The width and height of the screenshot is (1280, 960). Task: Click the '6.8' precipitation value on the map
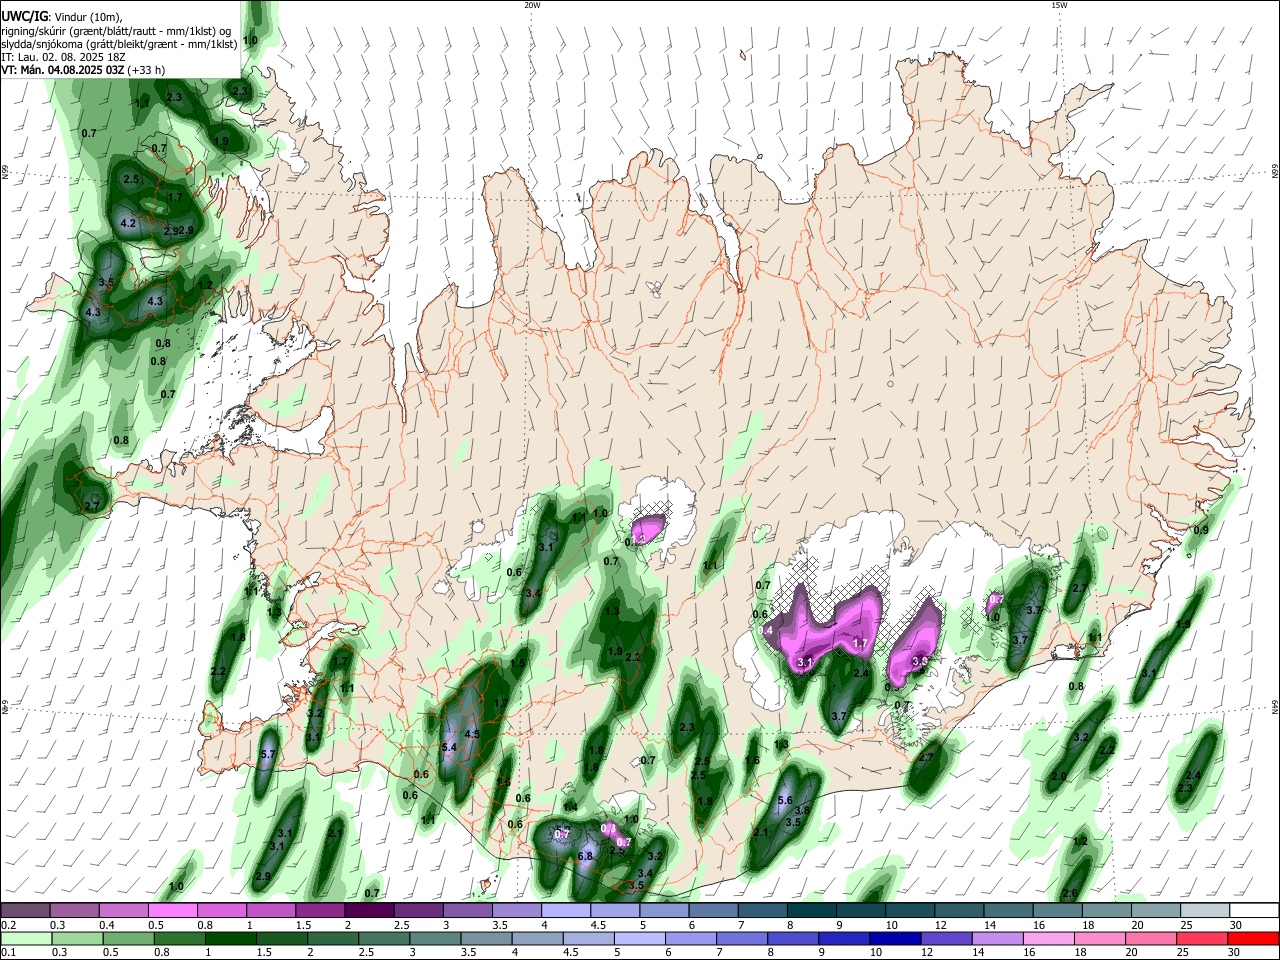586,856
